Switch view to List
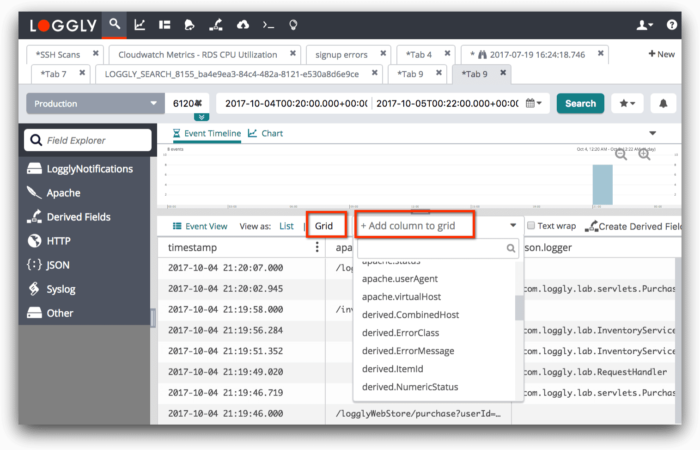 [x=286, y=226]
